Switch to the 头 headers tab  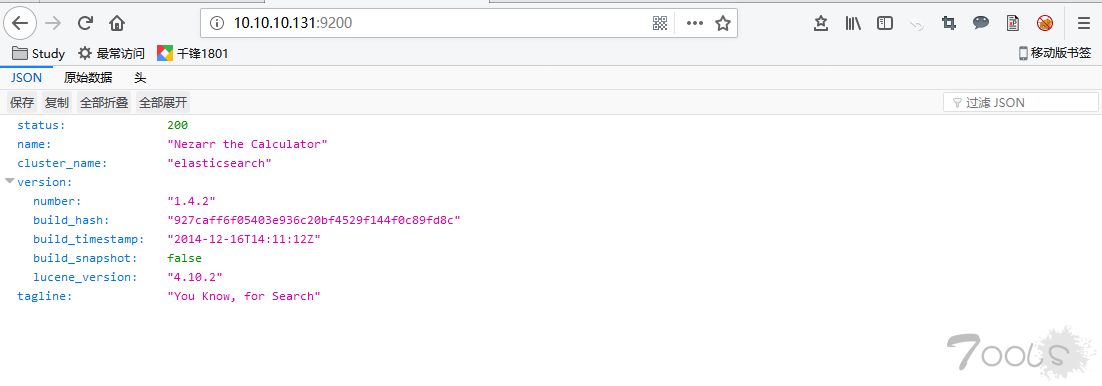[x=140, y=78]
